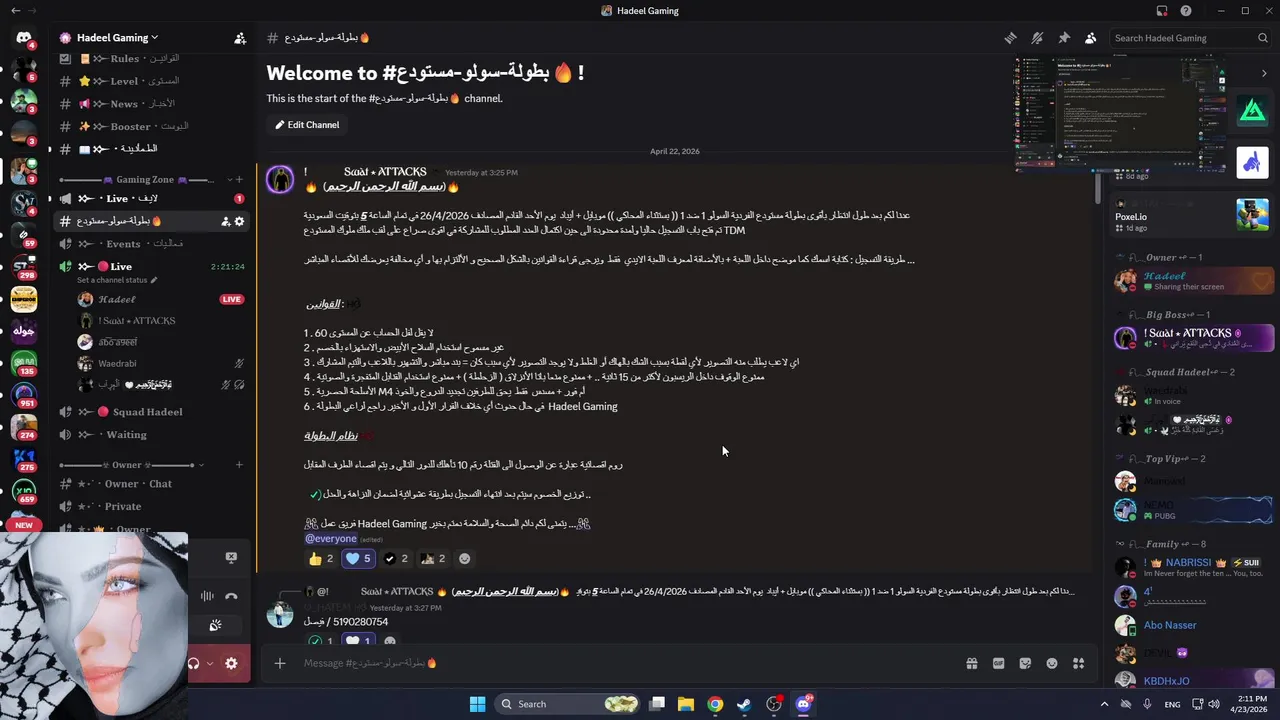Click the Edit Channel button
This screenshot has height=720, width=1280.
[307, 125]
